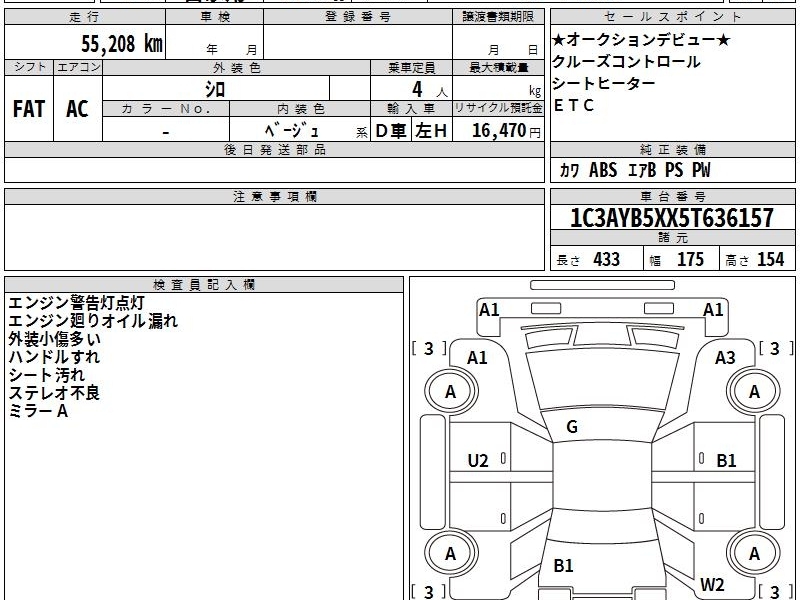Select the FAT shift value

(29, 109)
